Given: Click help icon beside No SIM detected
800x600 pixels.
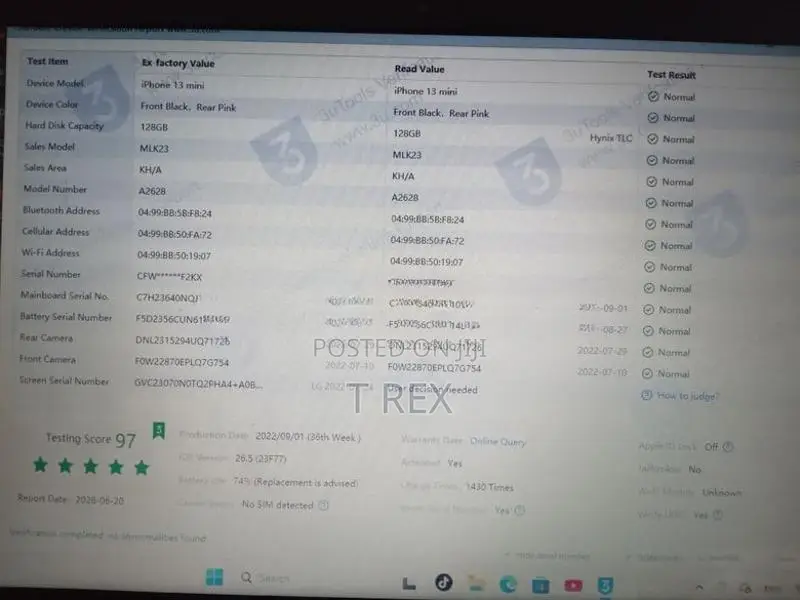Looking at the screenshot, I should 323,505.
